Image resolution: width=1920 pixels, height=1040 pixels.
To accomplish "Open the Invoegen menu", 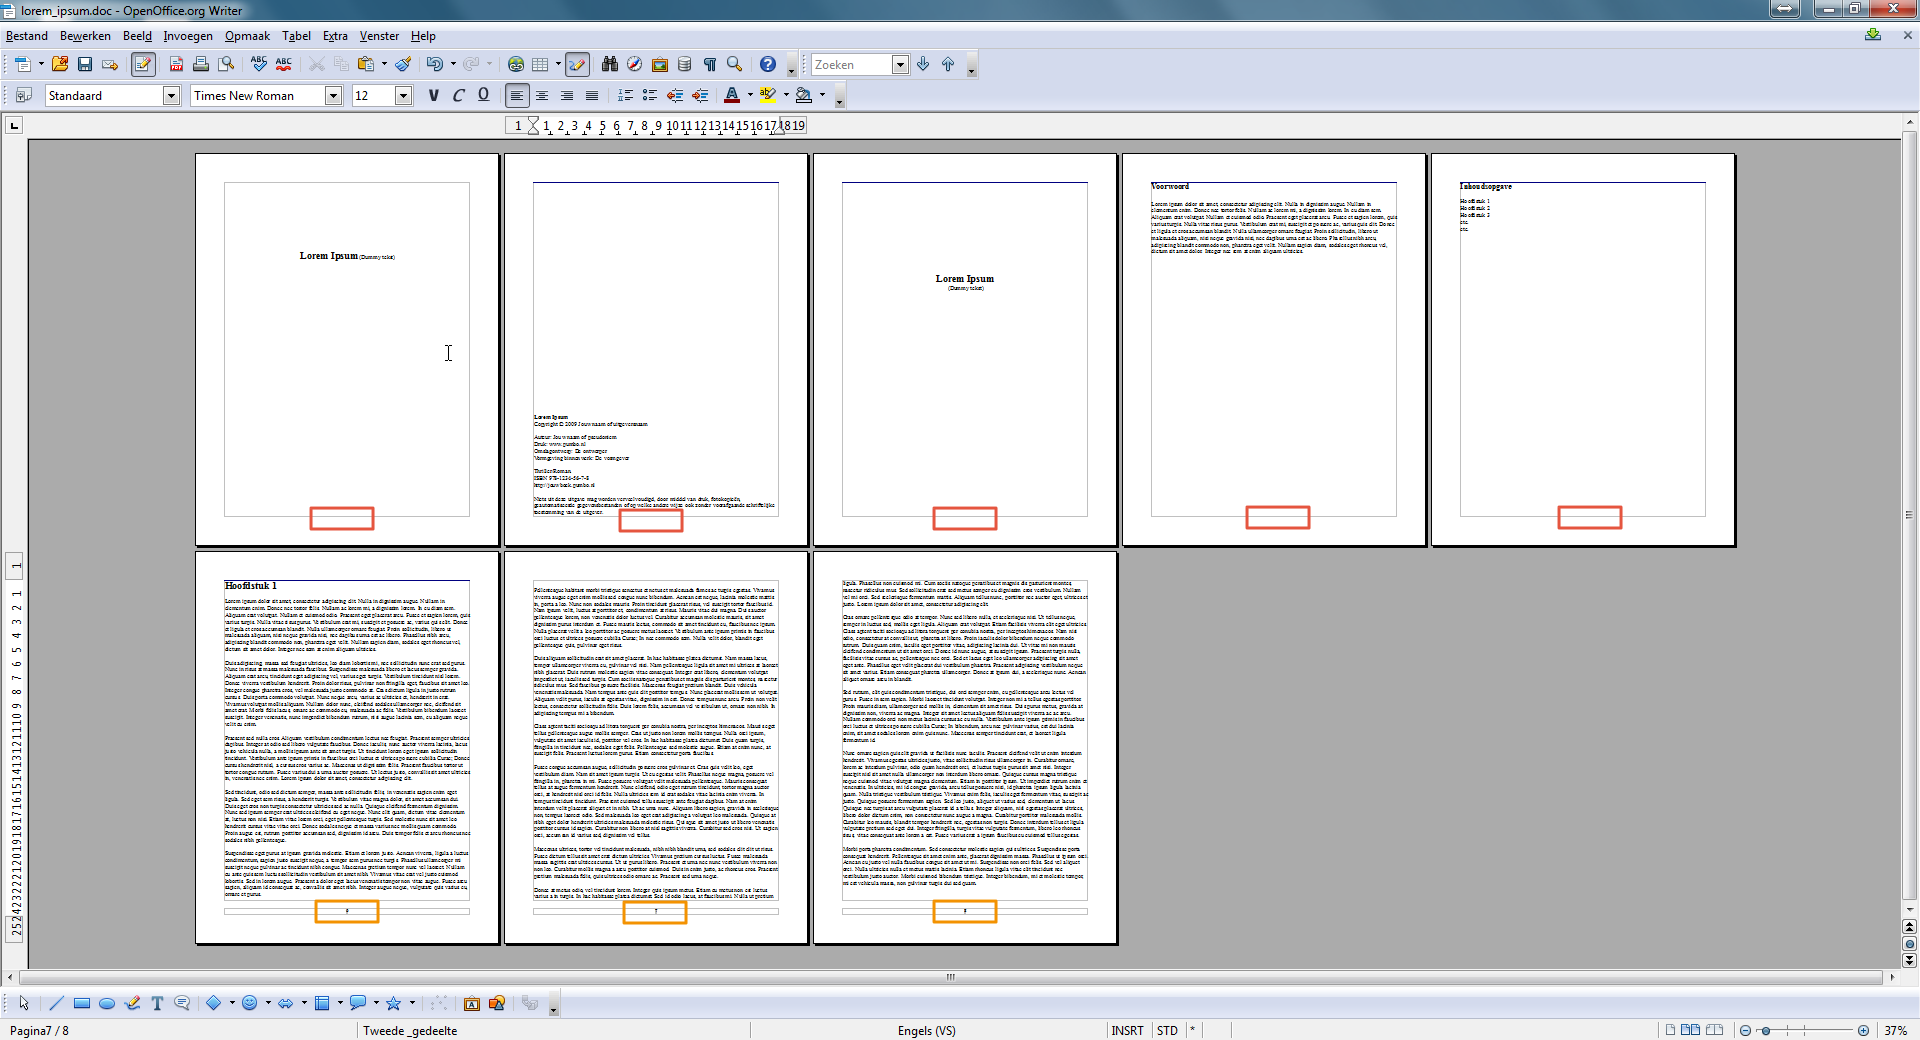I will [188, 36].
